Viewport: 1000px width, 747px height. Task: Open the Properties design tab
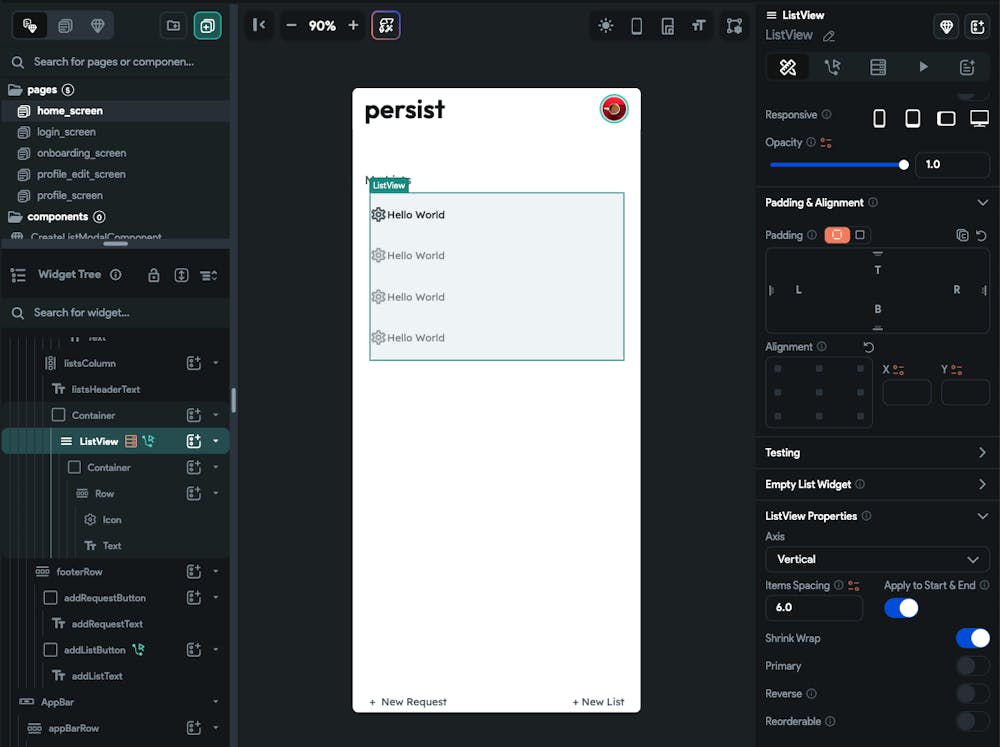point(788,67)
